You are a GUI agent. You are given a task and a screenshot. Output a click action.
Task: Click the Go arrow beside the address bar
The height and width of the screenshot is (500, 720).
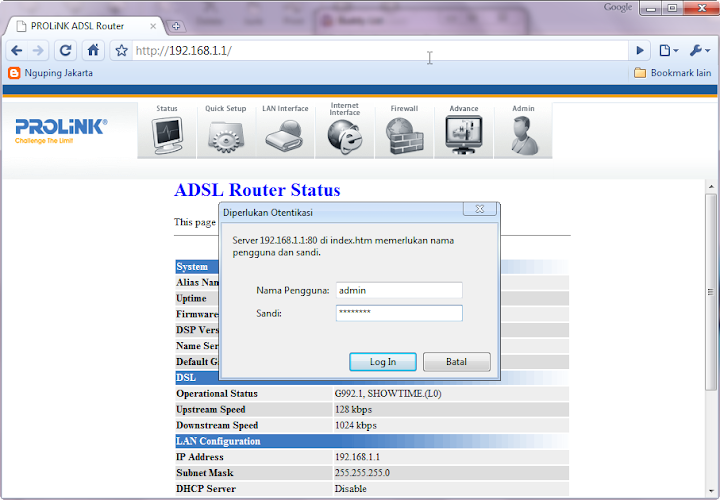point(640,51)
